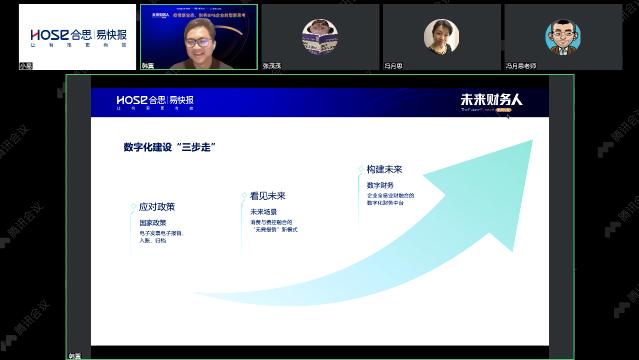Click the 构建未来 heading on slide
Screen dimensions: 639x360
tap(384, 169)
